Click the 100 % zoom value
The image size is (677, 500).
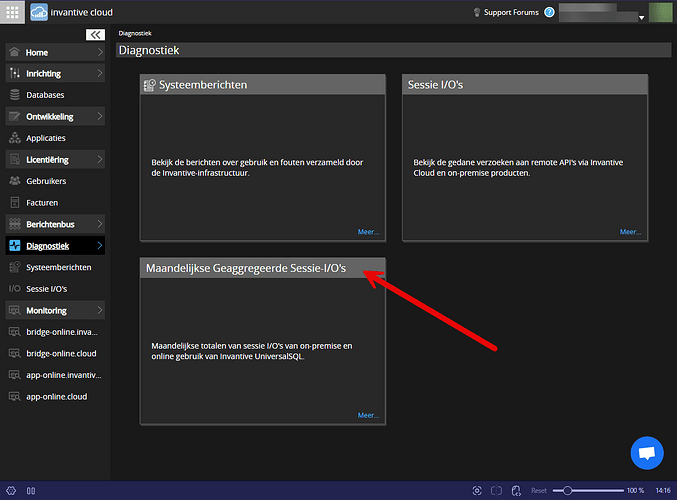(635, 491)
